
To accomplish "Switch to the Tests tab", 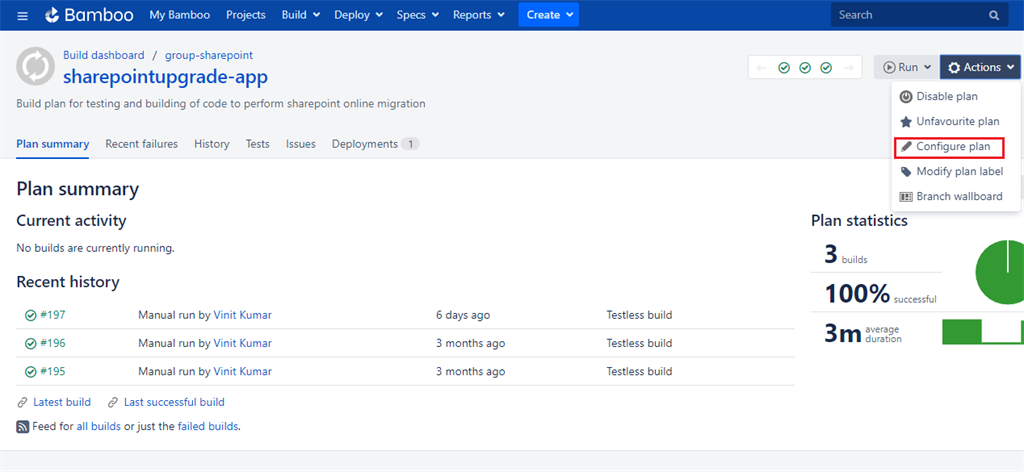I will coord(257,144).
